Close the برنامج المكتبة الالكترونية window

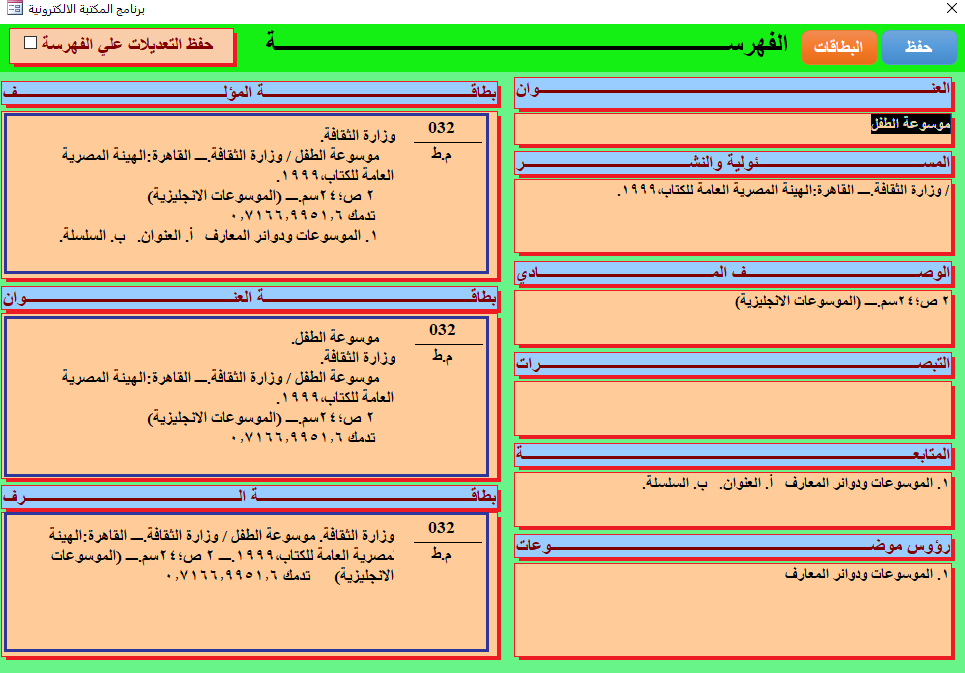tap(951, 8)
